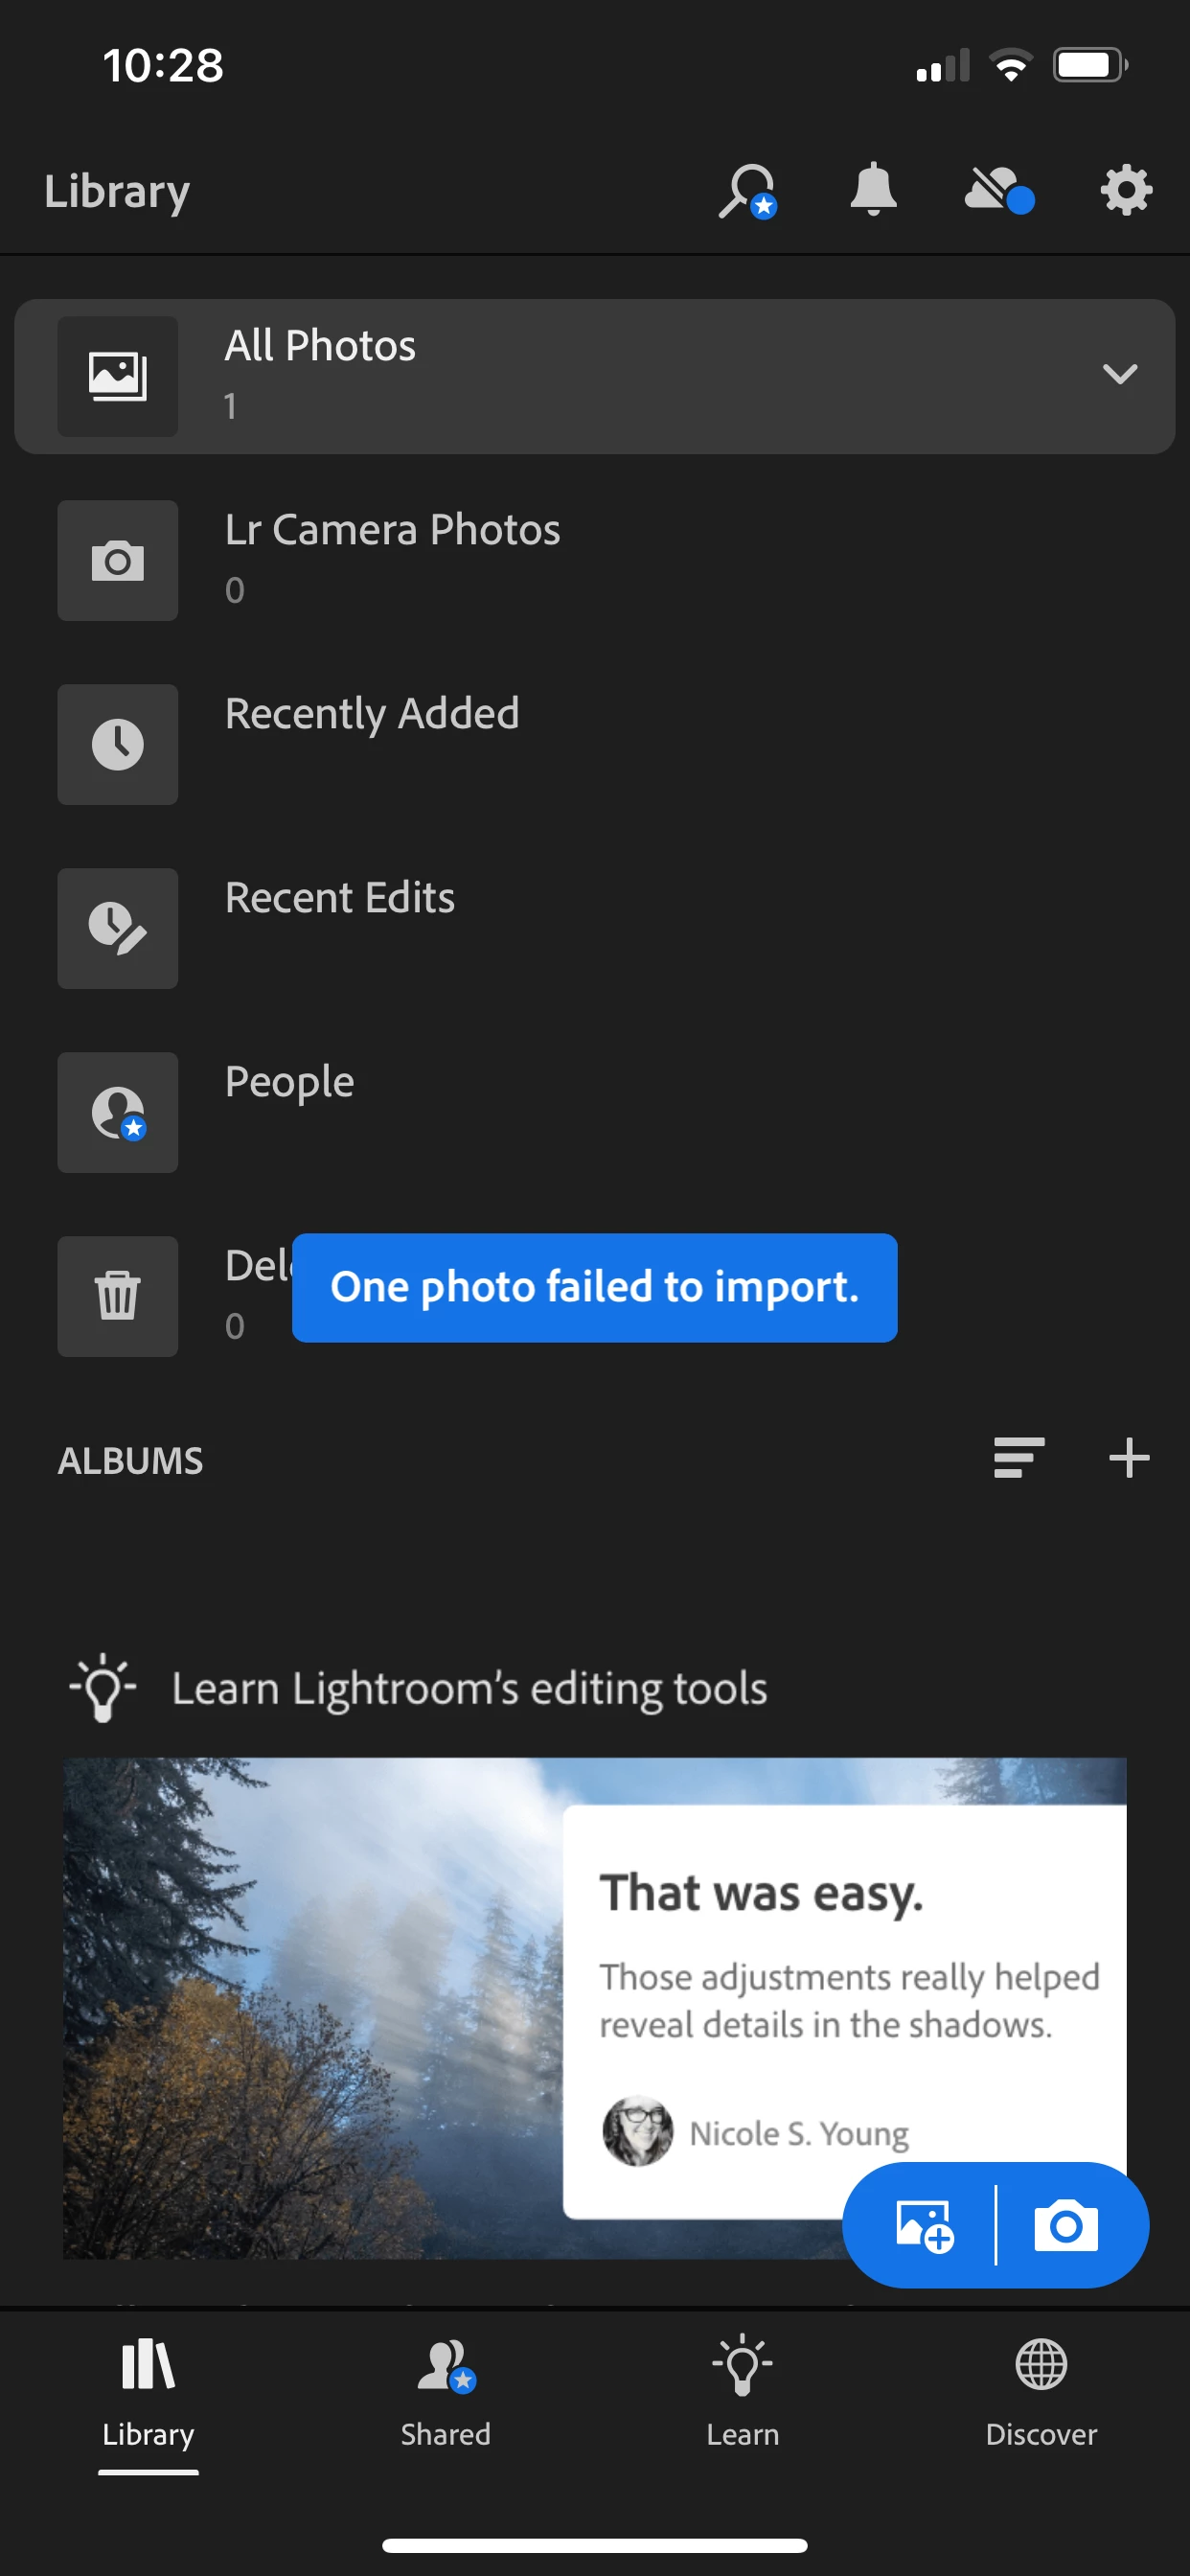Tap Nicole S. Young avatar
Screen dimensions: 1190x2576
[x=637, y=2131]
